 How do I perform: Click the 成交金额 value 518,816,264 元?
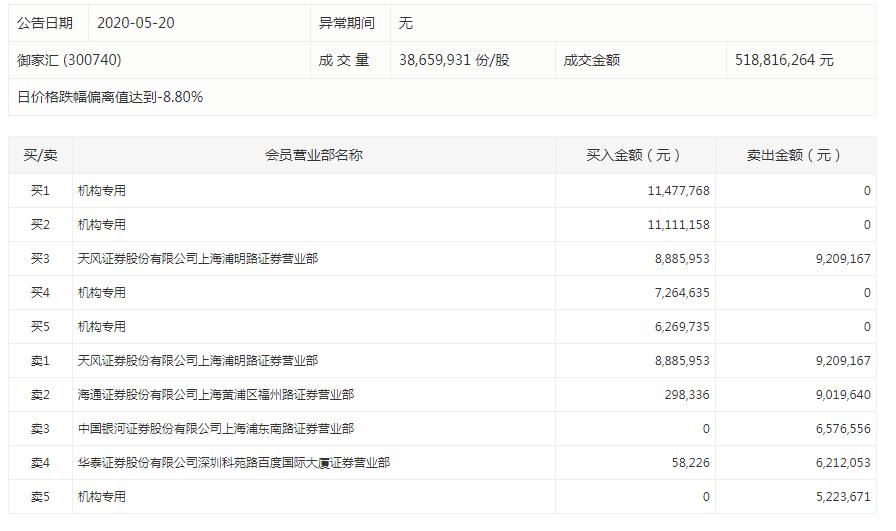pyautogui.click(x=784, y=60)
